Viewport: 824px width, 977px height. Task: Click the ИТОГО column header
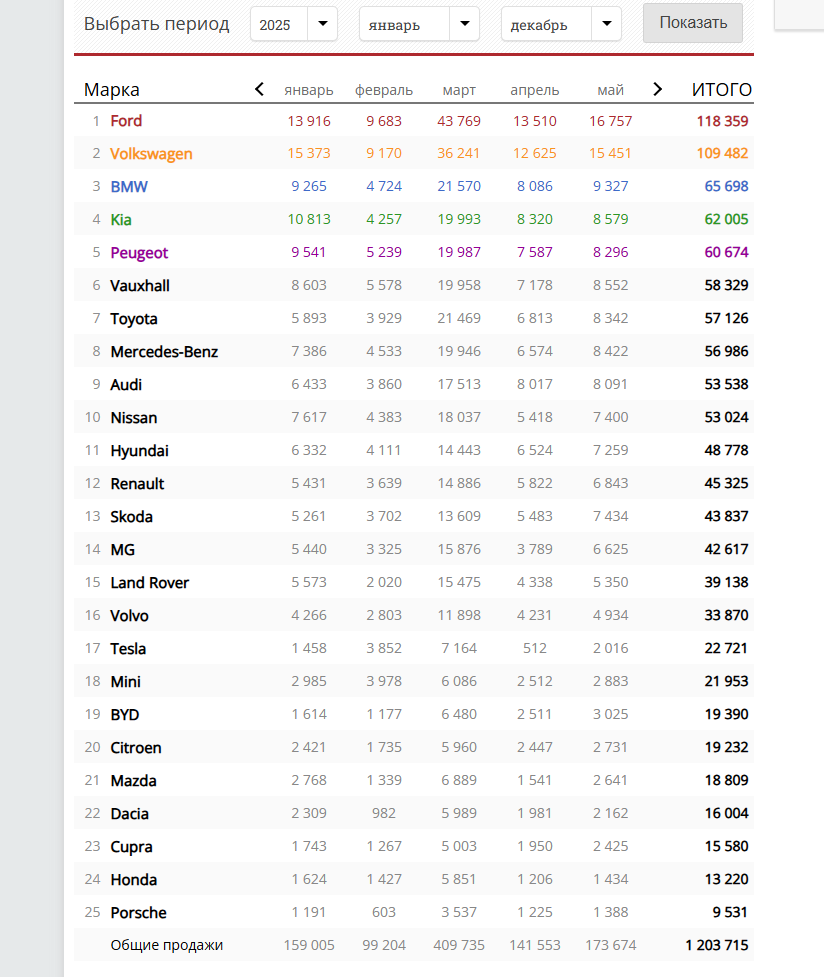(722, 90)
